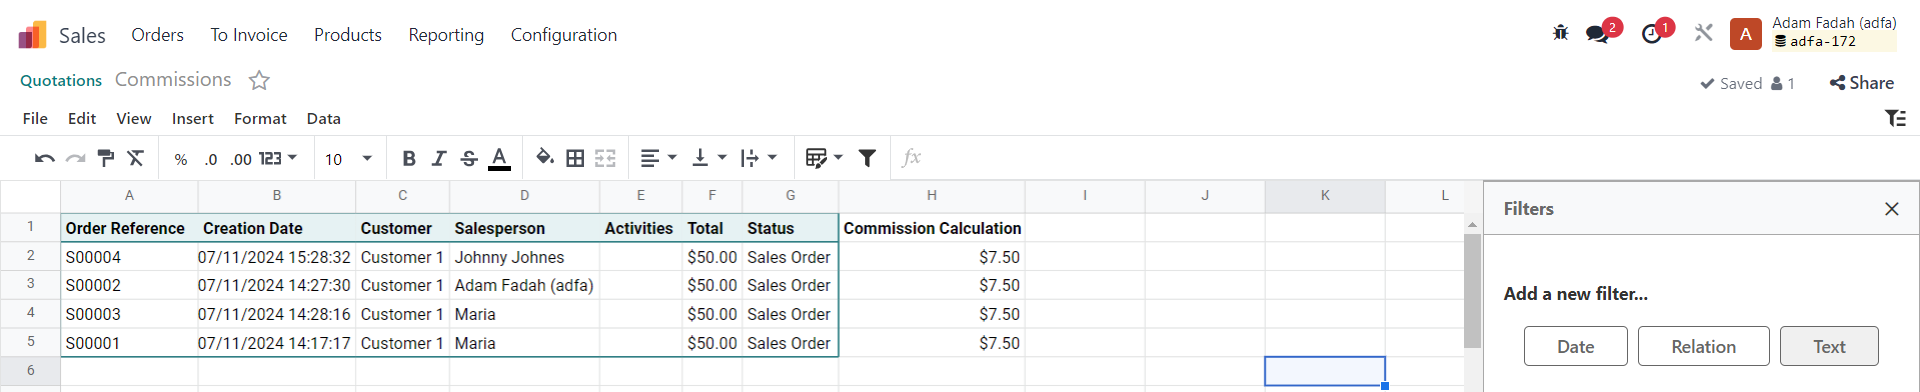Screen dimensions: 1920x392
Task: Click the Quotations breadcrumb link
Action: click(61, 80)
